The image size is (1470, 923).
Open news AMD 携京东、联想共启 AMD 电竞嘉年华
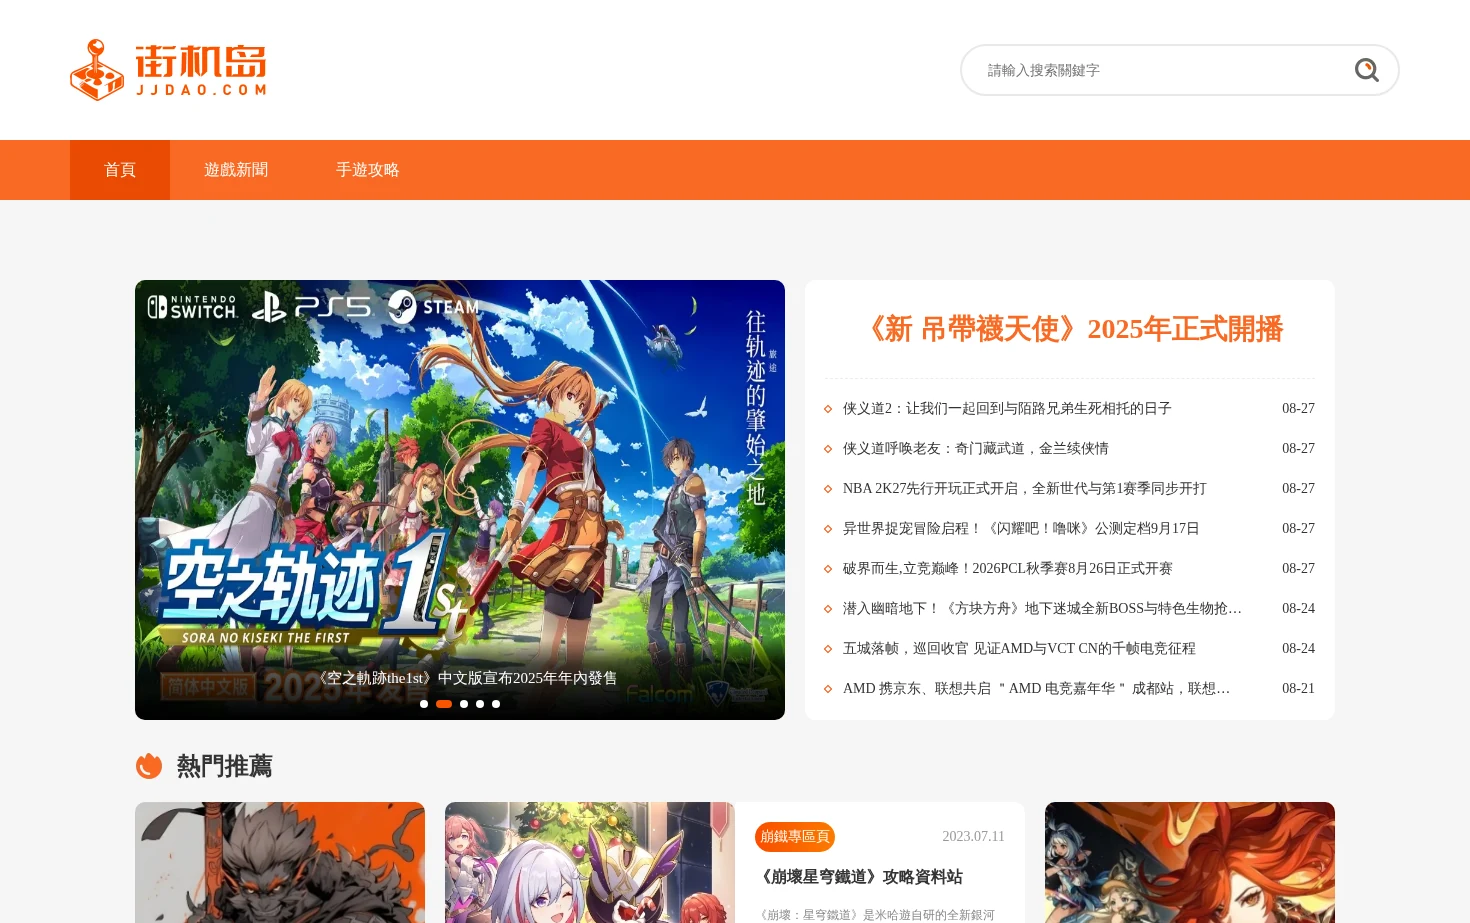coord(1036,688)
